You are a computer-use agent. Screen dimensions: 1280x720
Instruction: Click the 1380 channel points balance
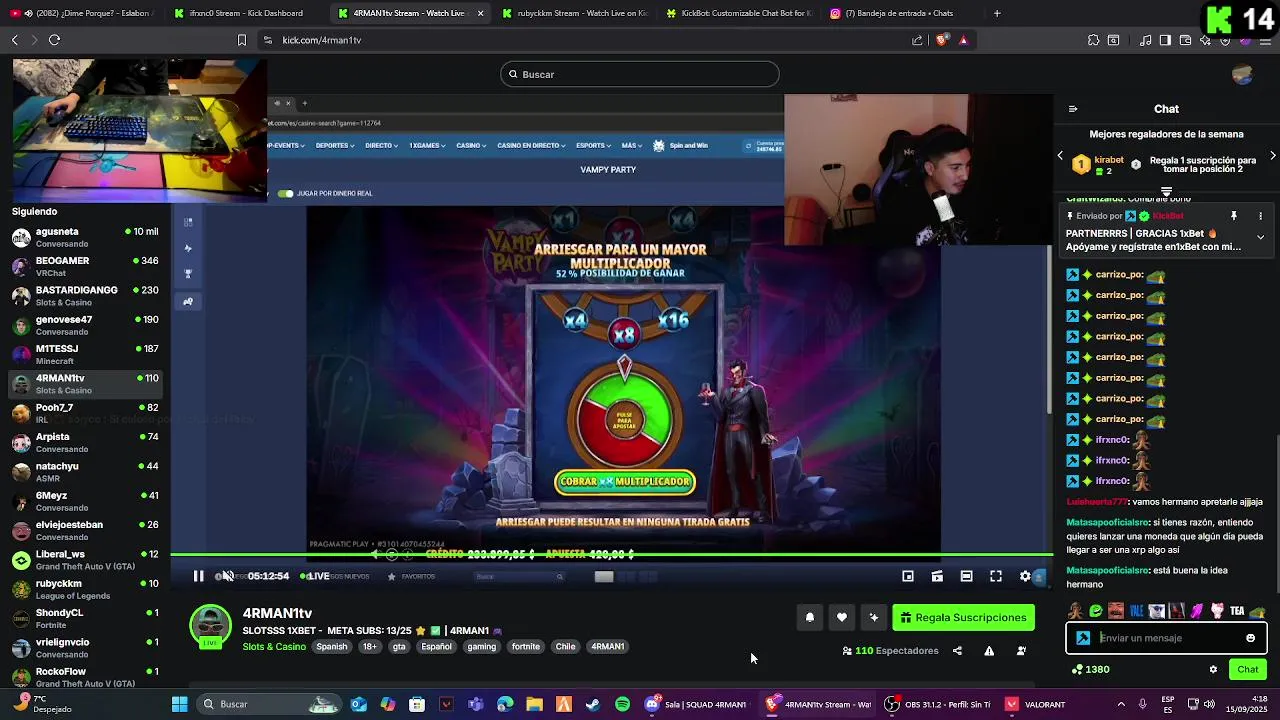coord(1090,670)
